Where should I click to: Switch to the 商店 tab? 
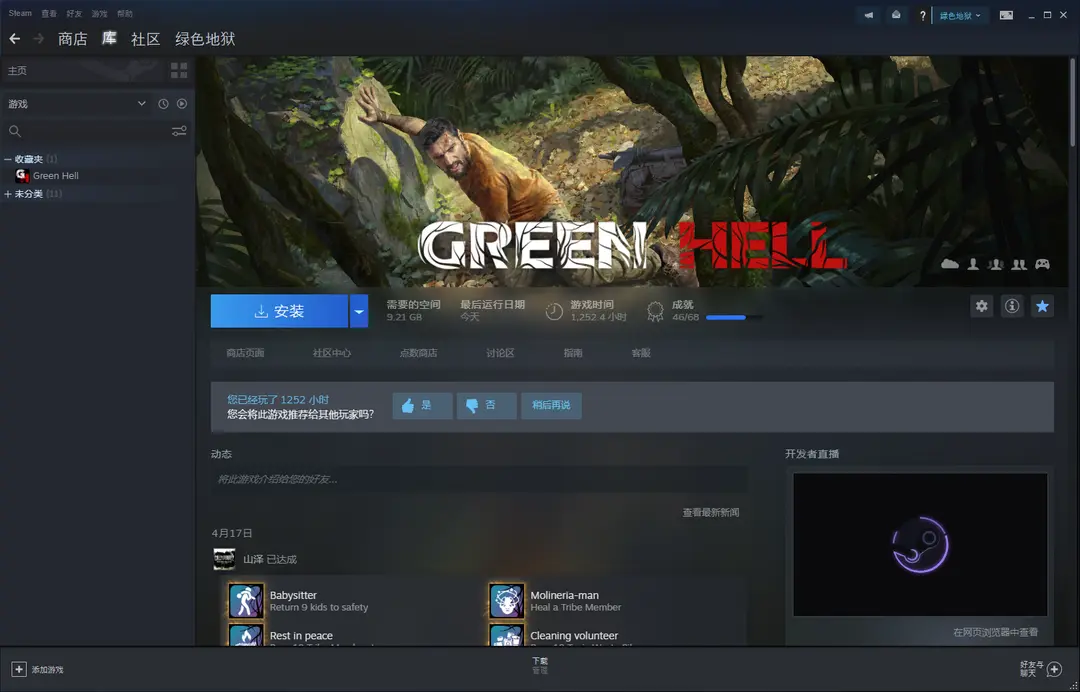coord(72,39)
